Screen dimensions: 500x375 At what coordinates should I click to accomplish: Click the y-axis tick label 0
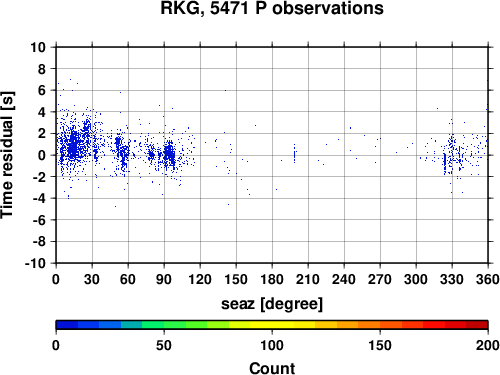click(42, 155)
